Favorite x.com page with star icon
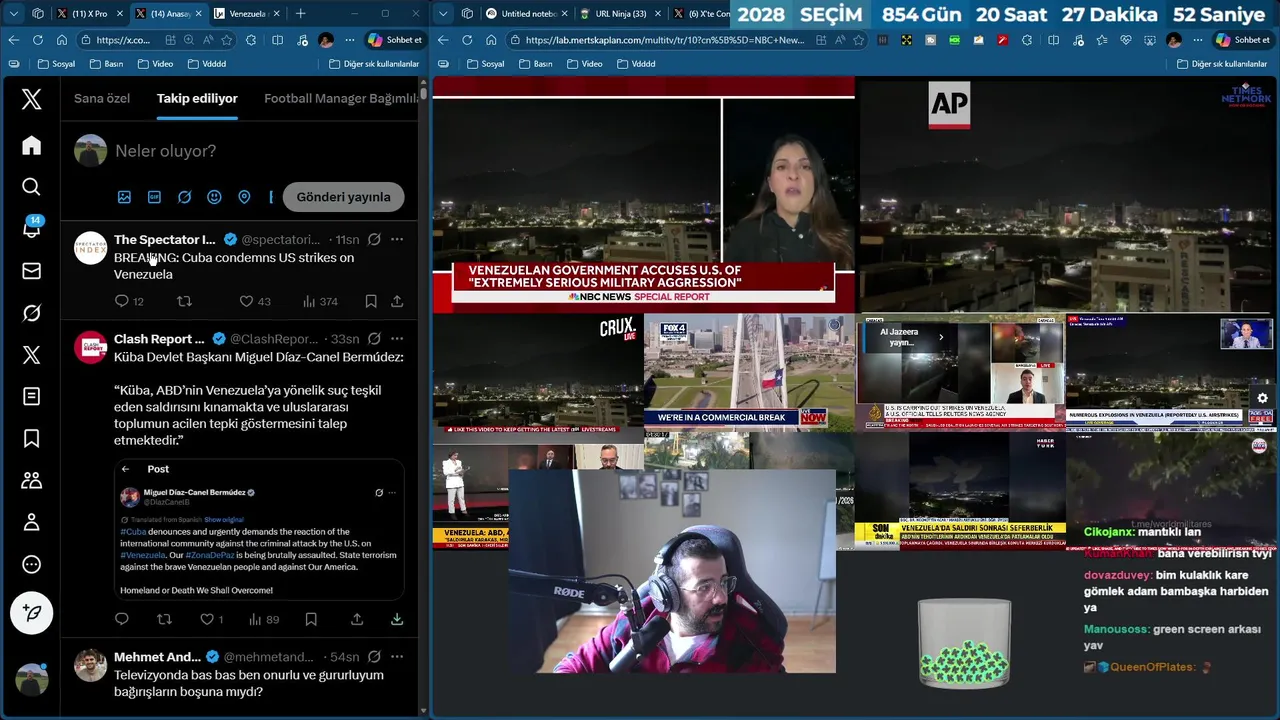The width and height of the screenshot is (1280, 720). pyautogui.click(x=227, y=40)
